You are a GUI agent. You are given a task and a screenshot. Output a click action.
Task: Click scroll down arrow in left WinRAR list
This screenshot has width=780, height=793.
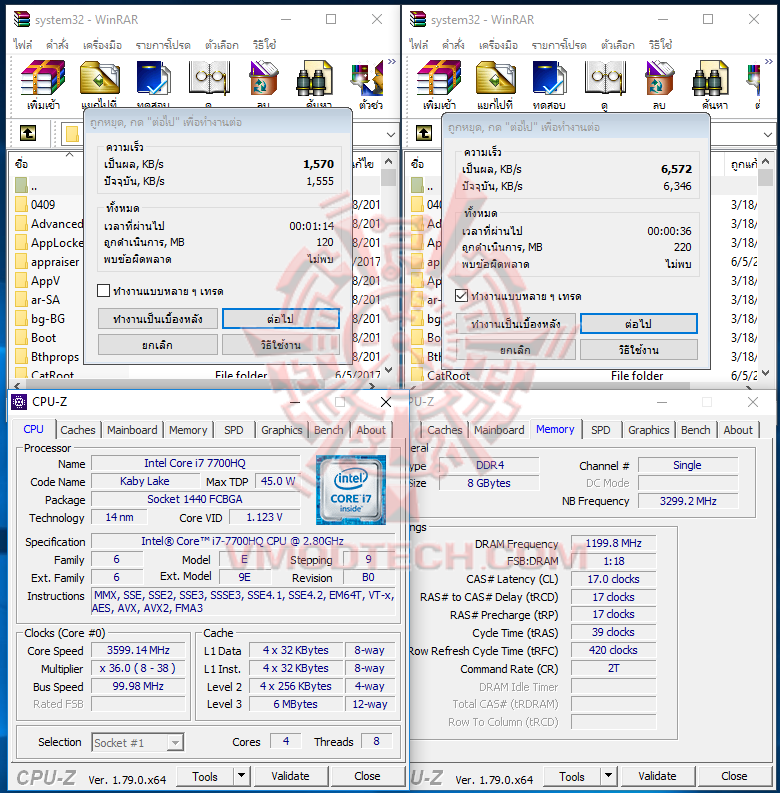tap(388, 370)
